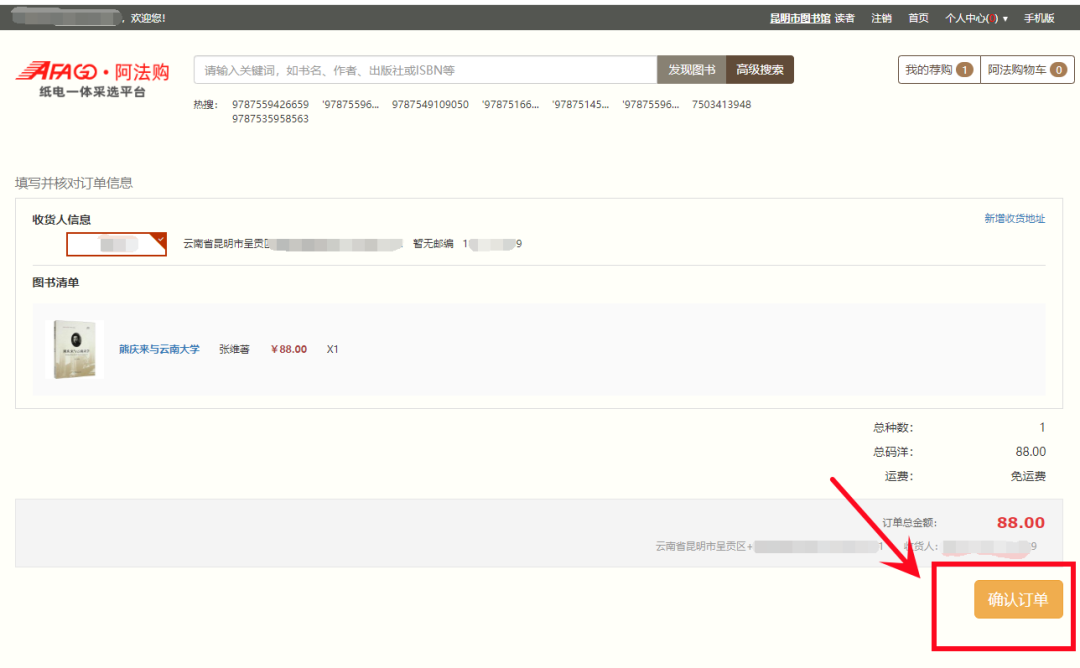Click hot search term 9787559426659
The height and width of the screenshot is (668, 1080).
point(270,105)
